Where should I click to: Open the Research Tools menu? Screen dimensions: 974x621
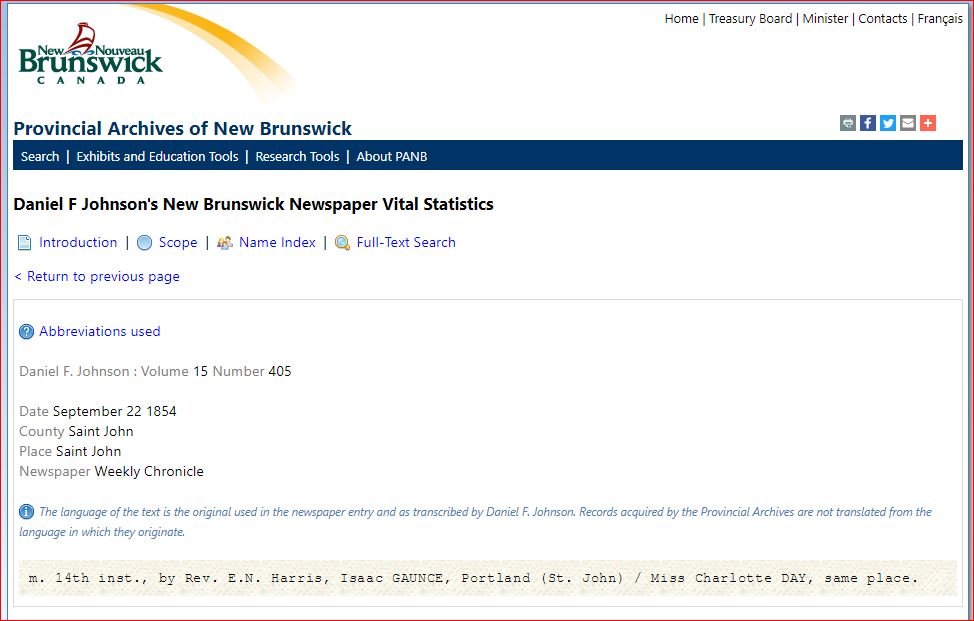(297, 156)
